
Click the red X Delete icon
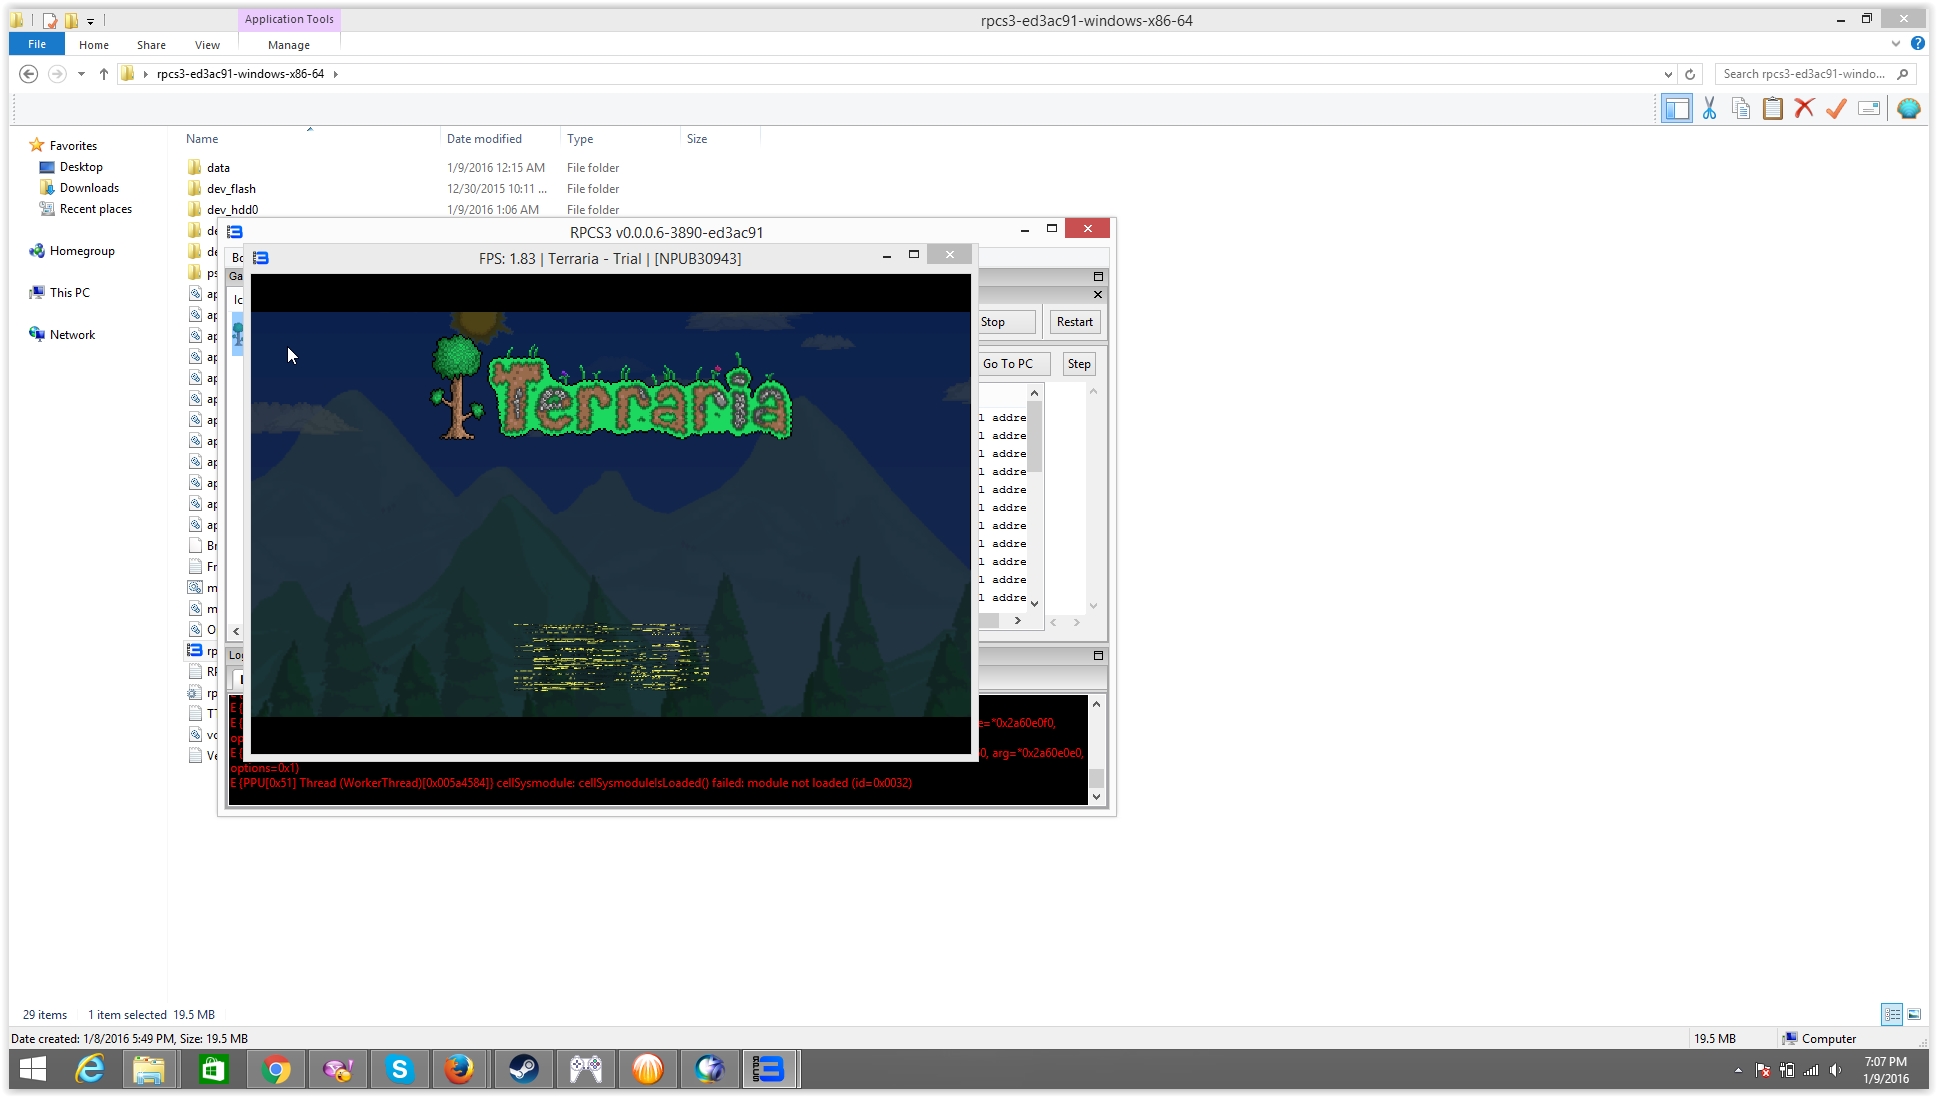pyautogui.click(x=1804, y=109)
